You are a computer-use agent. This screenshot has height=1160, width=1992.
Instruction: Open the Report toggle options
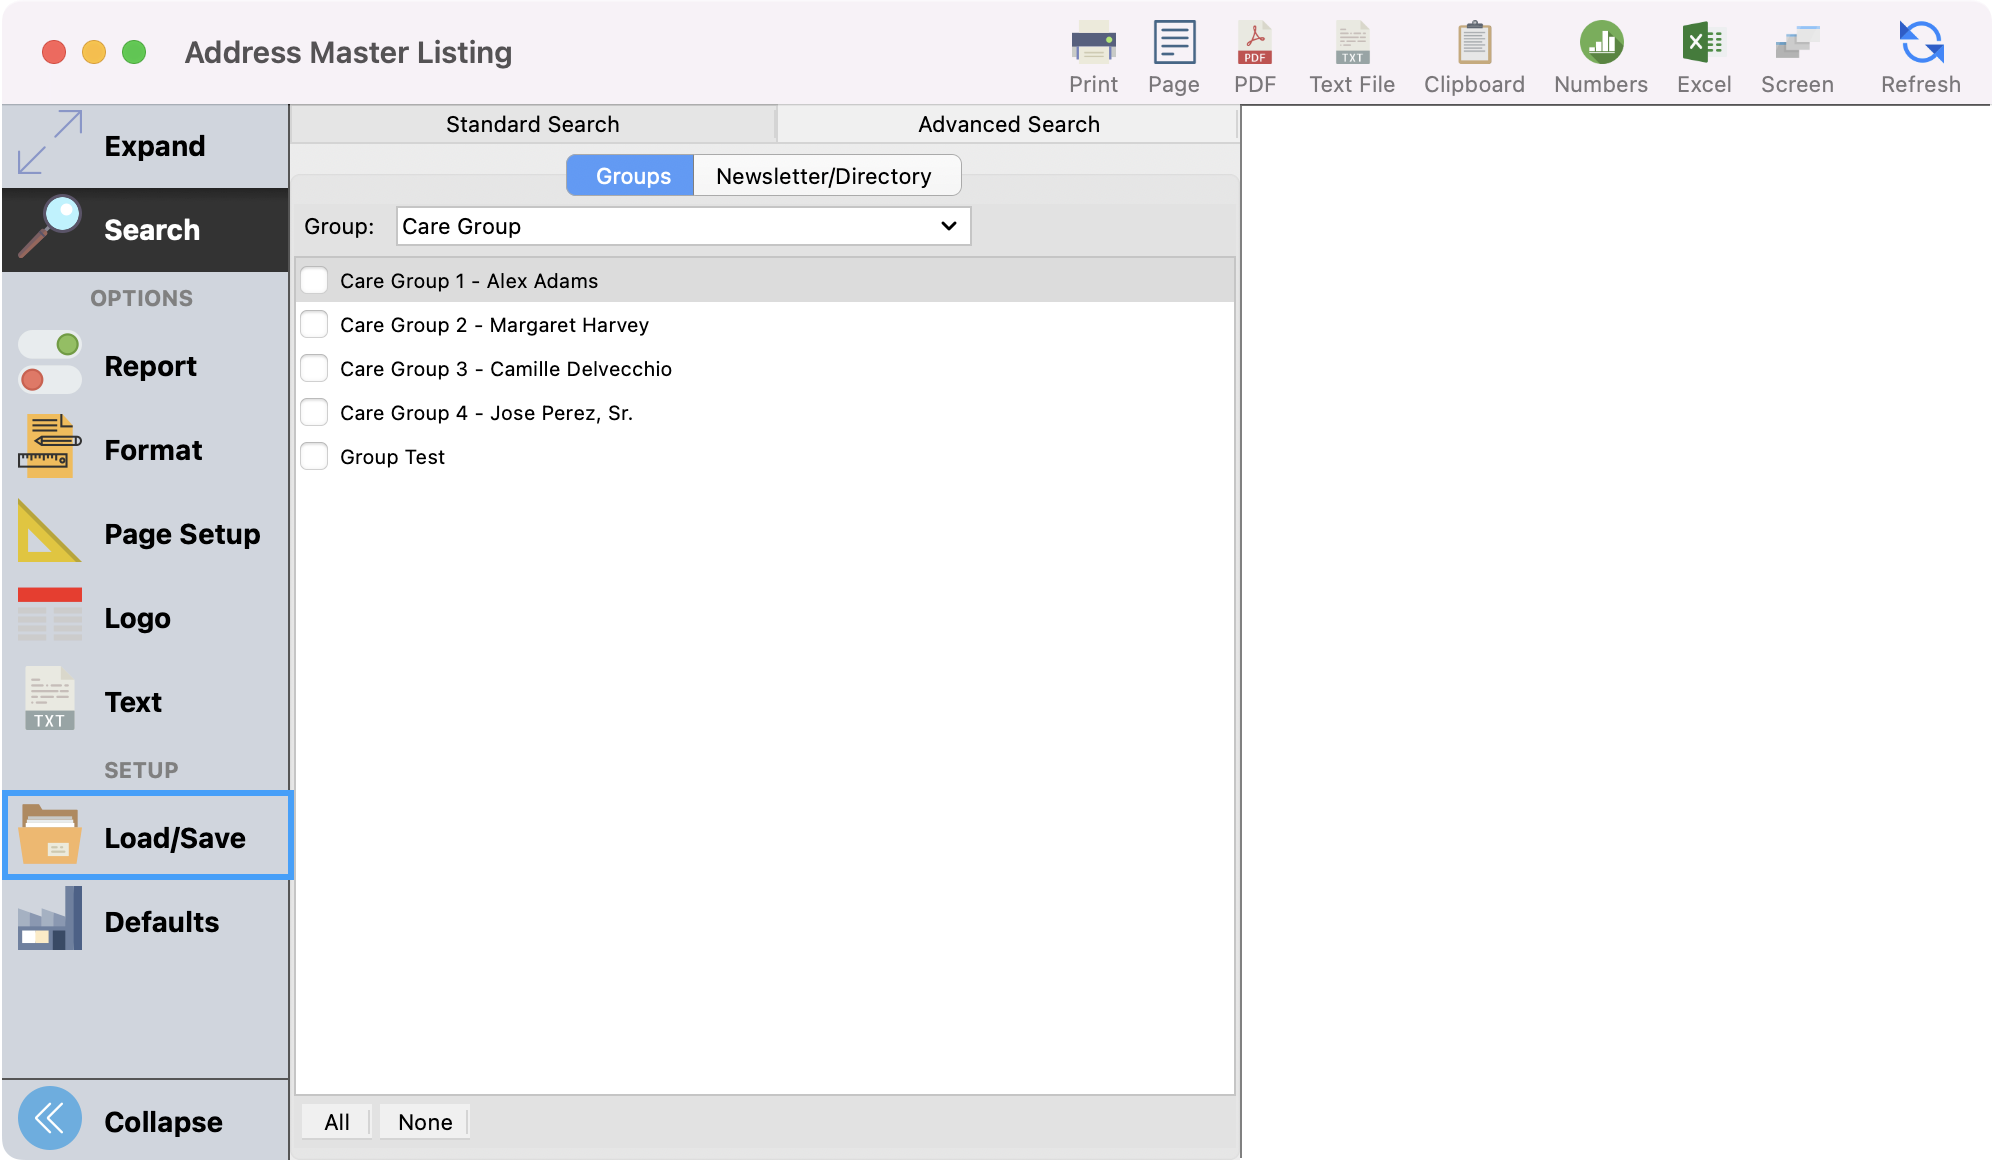coord(146,366)
